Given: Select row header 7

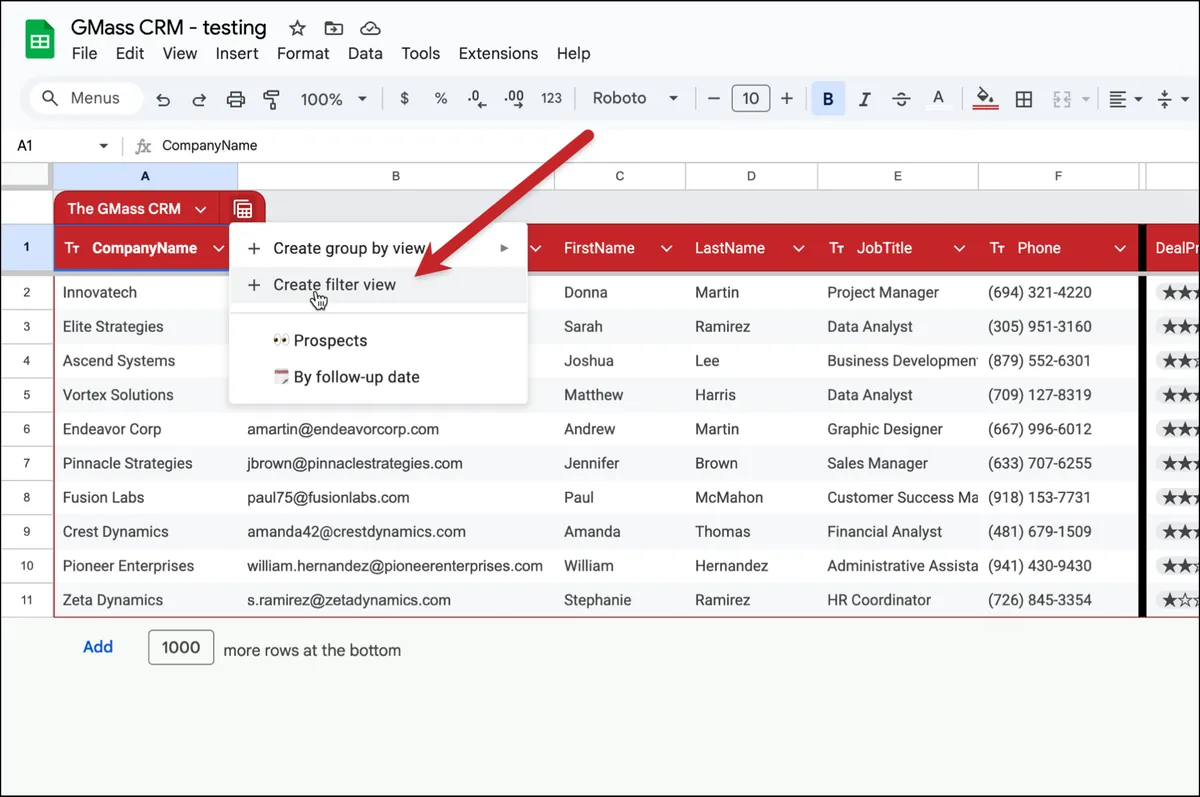Looking at the screenshot, I should (27, 464).
